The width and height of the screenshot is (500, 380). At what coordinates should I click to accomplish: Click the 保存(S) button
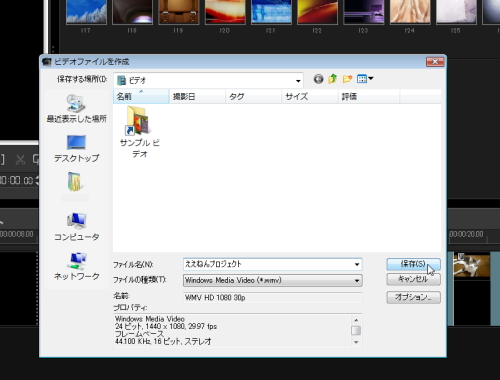[x=413, y=264]
